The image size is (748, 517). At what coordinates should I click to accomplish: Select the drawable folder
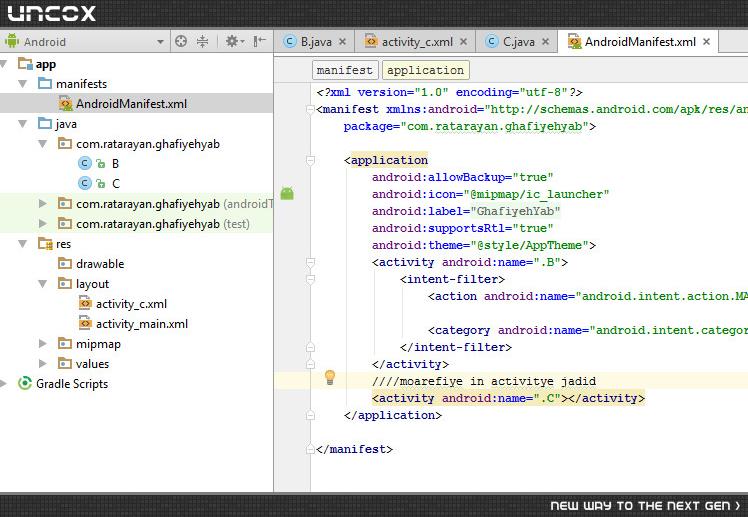point(100,264)
